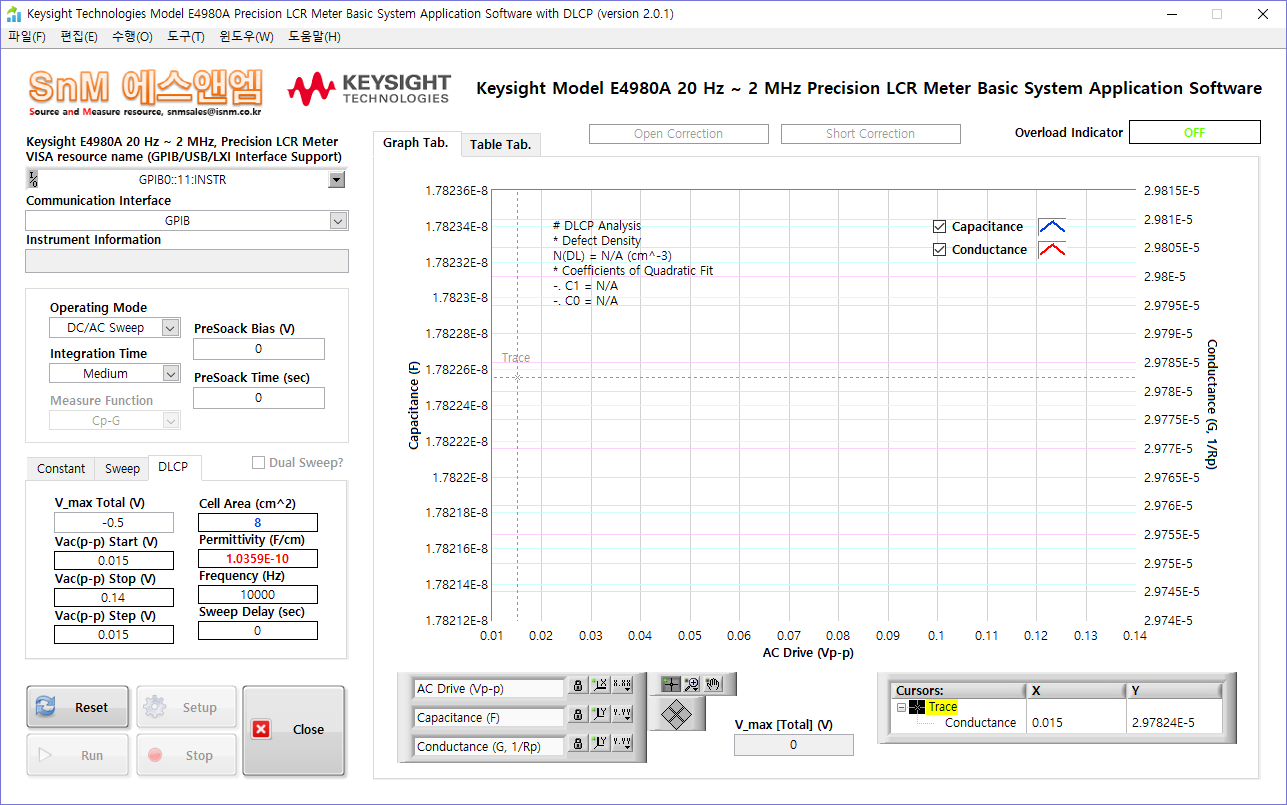Click the Open Correction button

(679, 134)
